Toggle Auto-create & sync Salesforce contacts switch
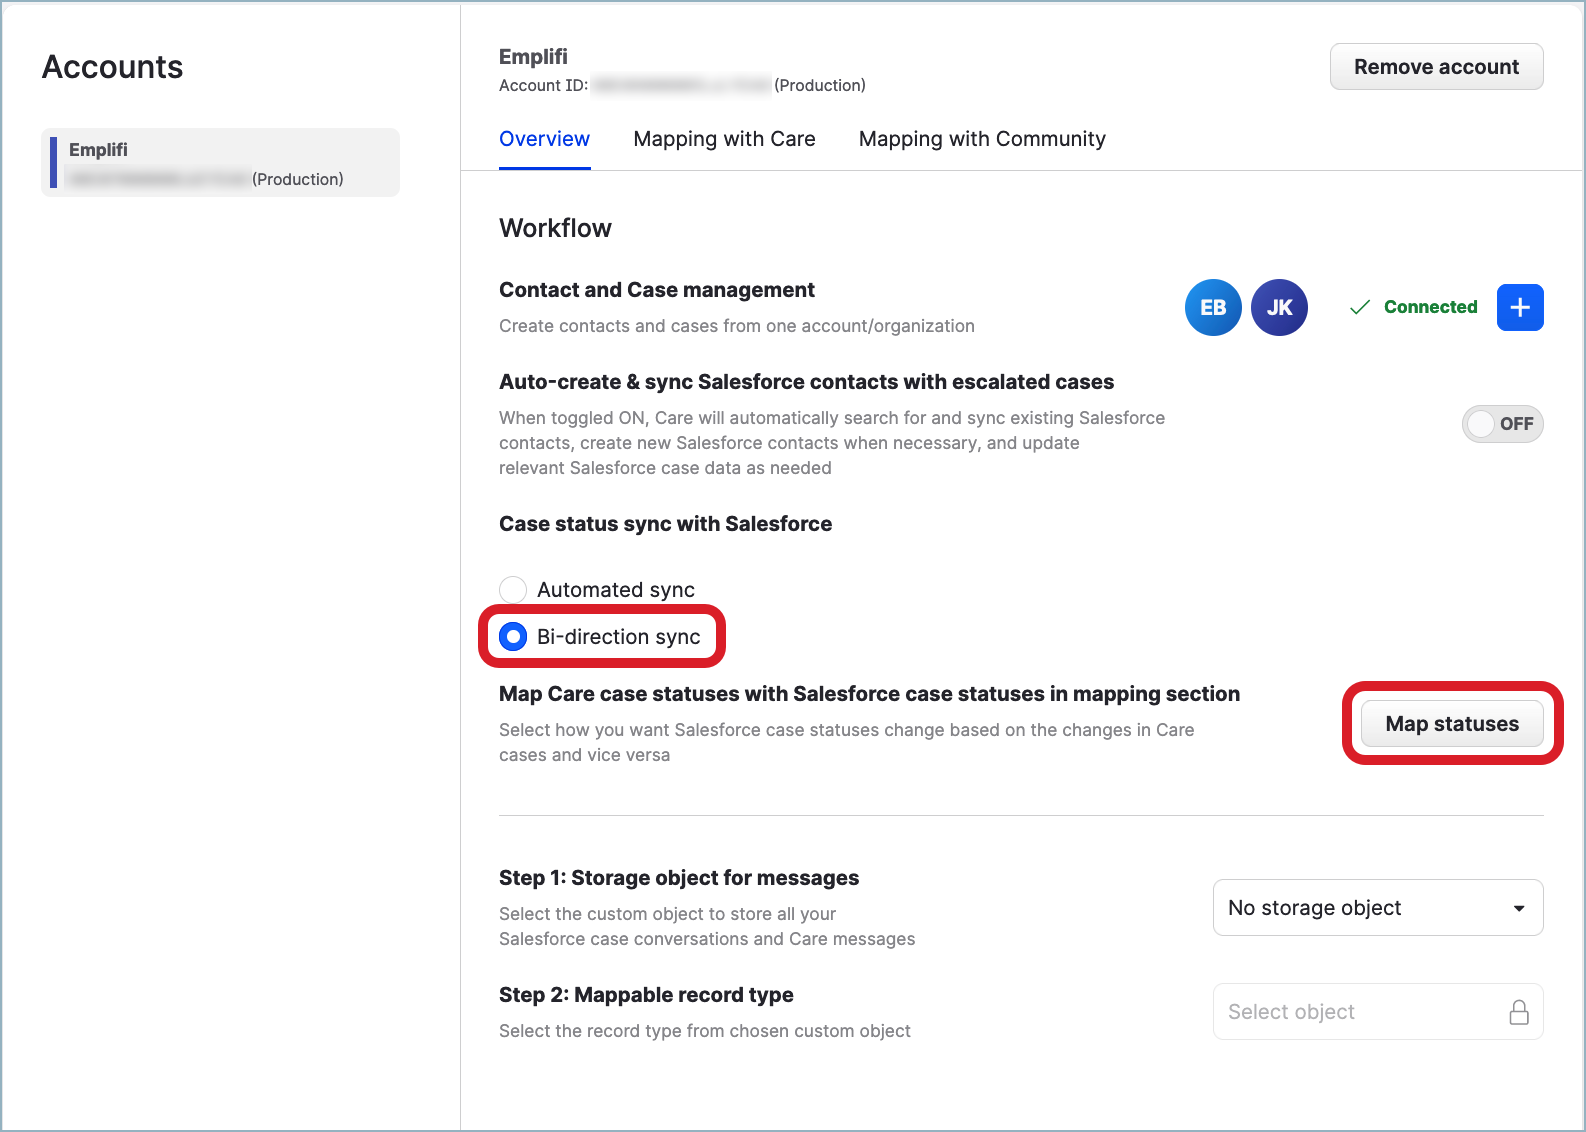Screen dimensions: 1586x1132 (x=1502, y=424)
